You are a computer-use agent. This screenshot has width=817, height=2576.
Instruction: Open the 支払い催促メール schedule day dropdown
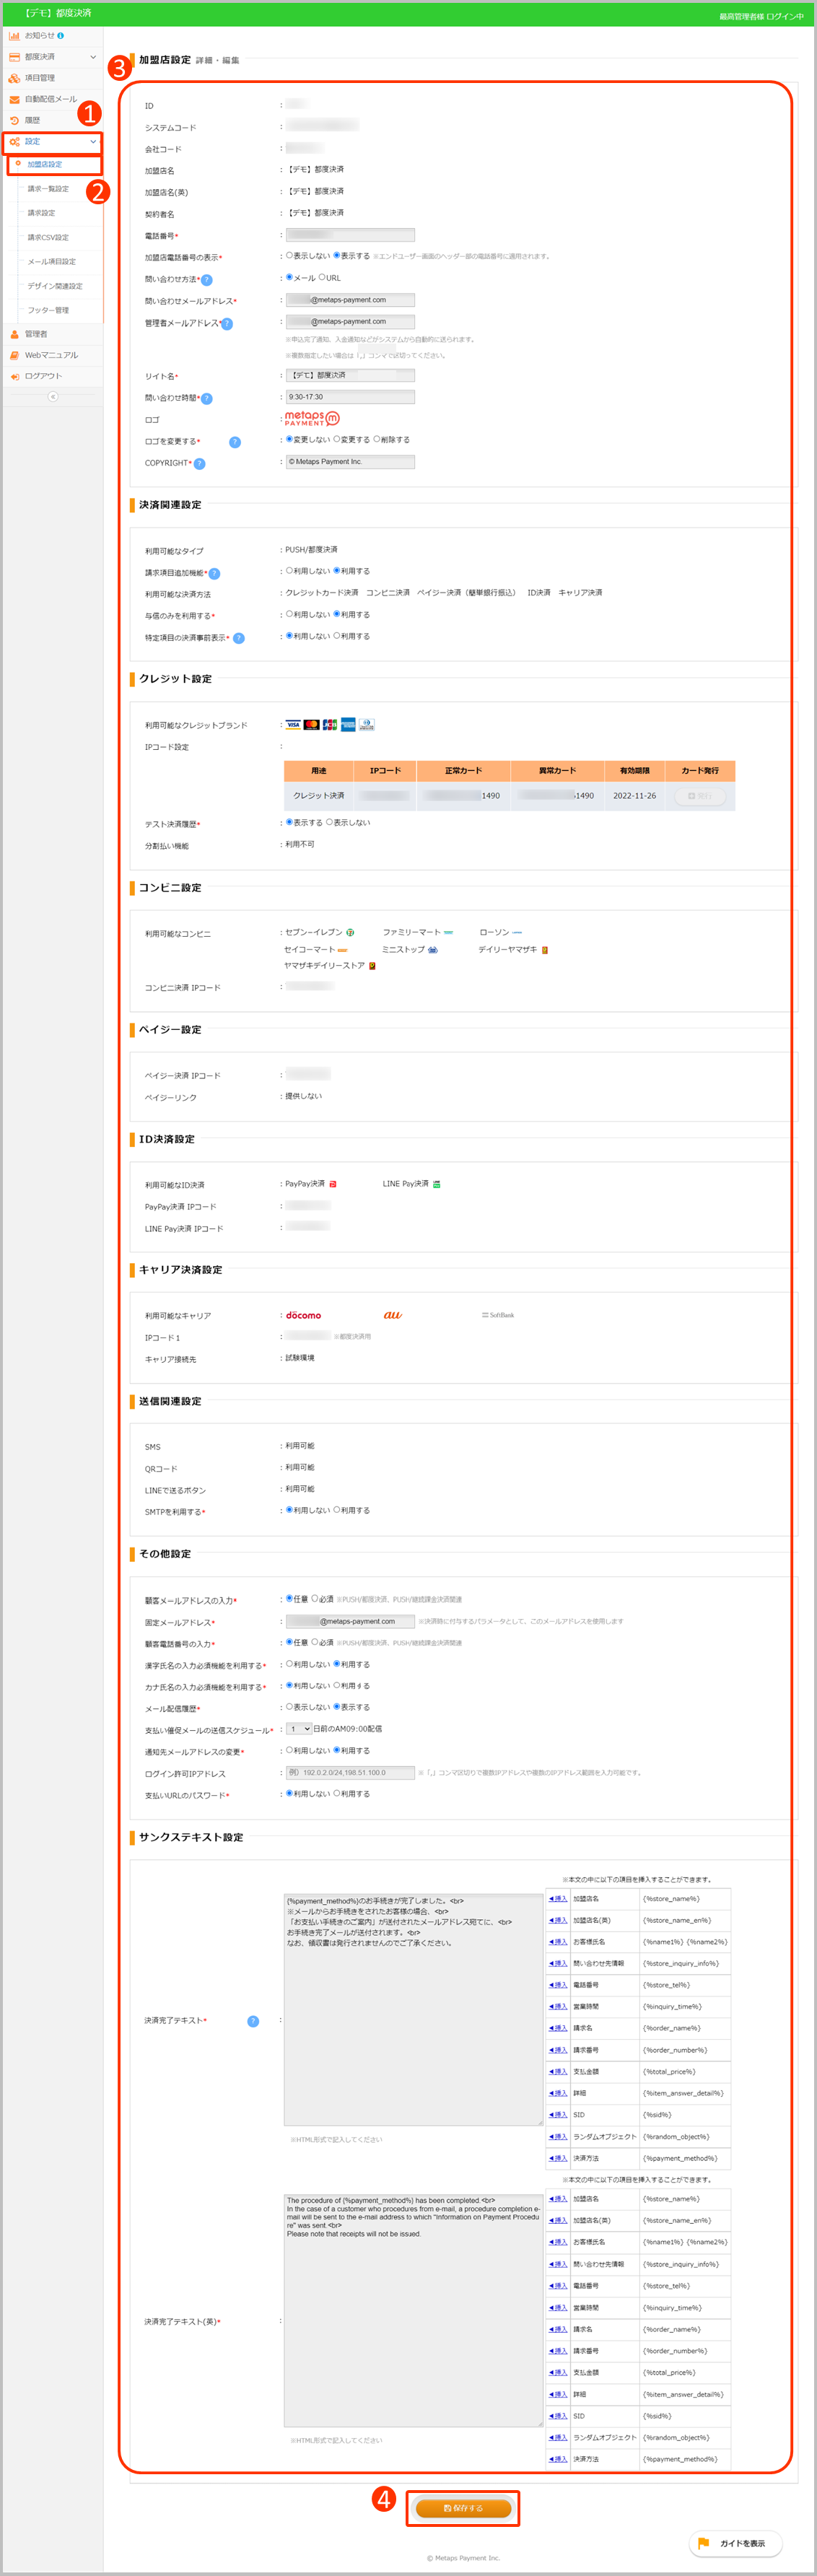pos(299,1729)
